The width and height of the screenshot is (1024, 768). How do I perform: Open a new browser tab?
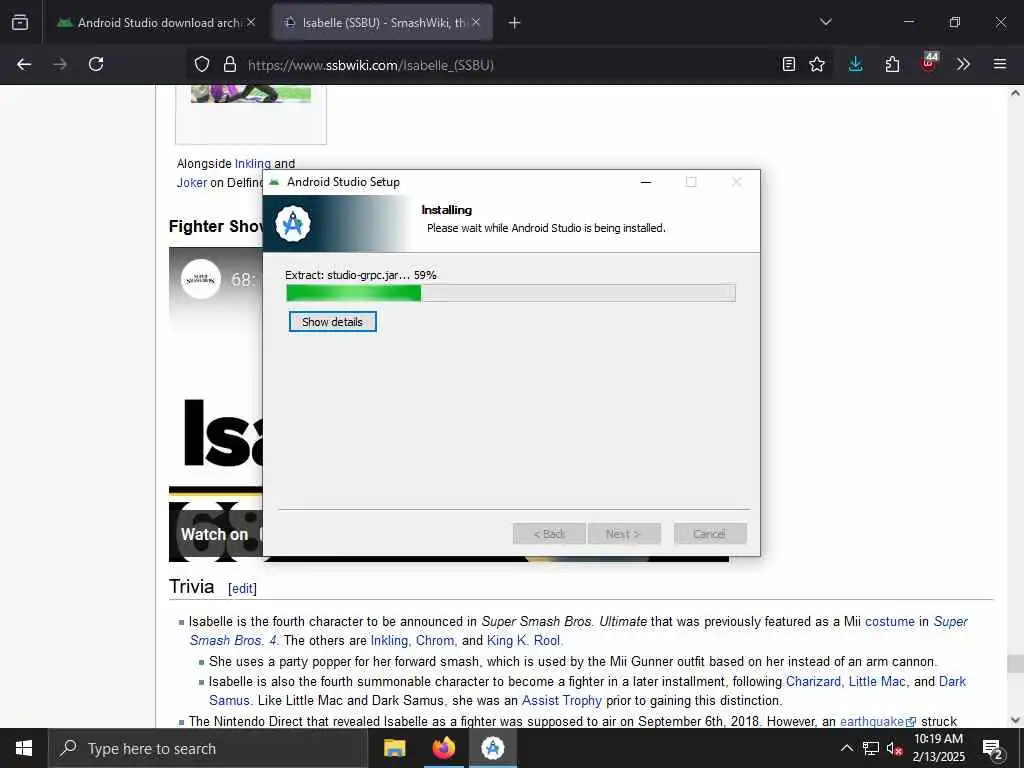point(514,23)
